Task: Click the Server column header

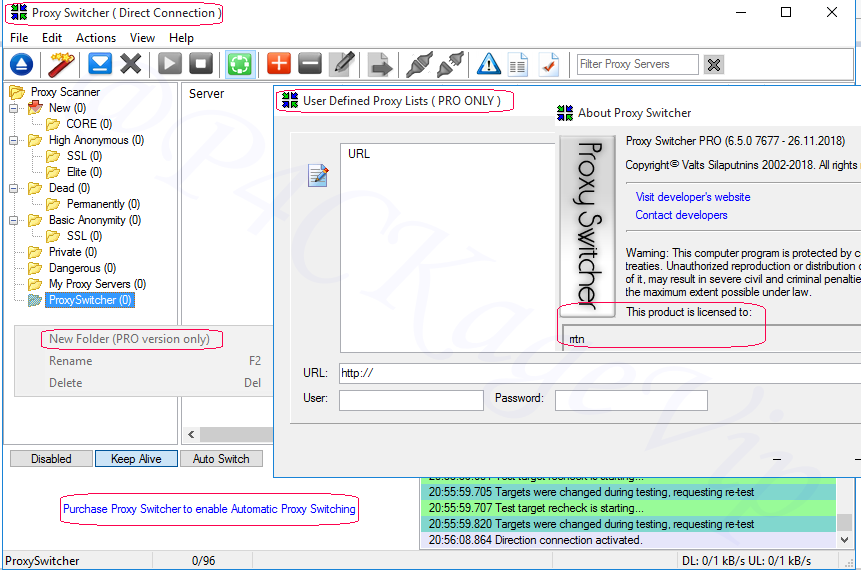Action: coord(206,94)
